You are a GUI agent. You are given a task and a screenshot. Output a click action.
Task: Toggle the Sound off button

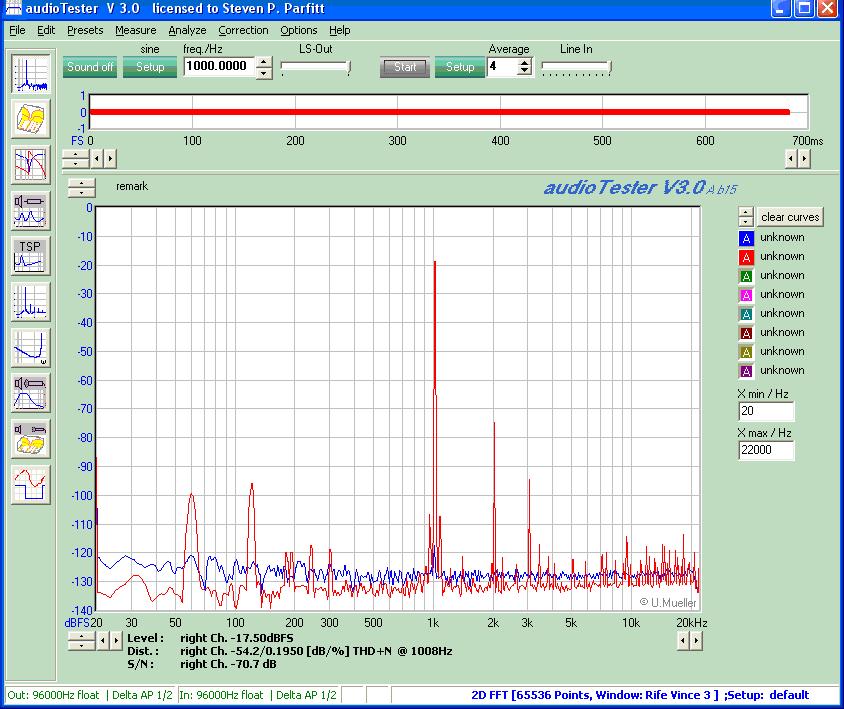[x=90, y=67]
